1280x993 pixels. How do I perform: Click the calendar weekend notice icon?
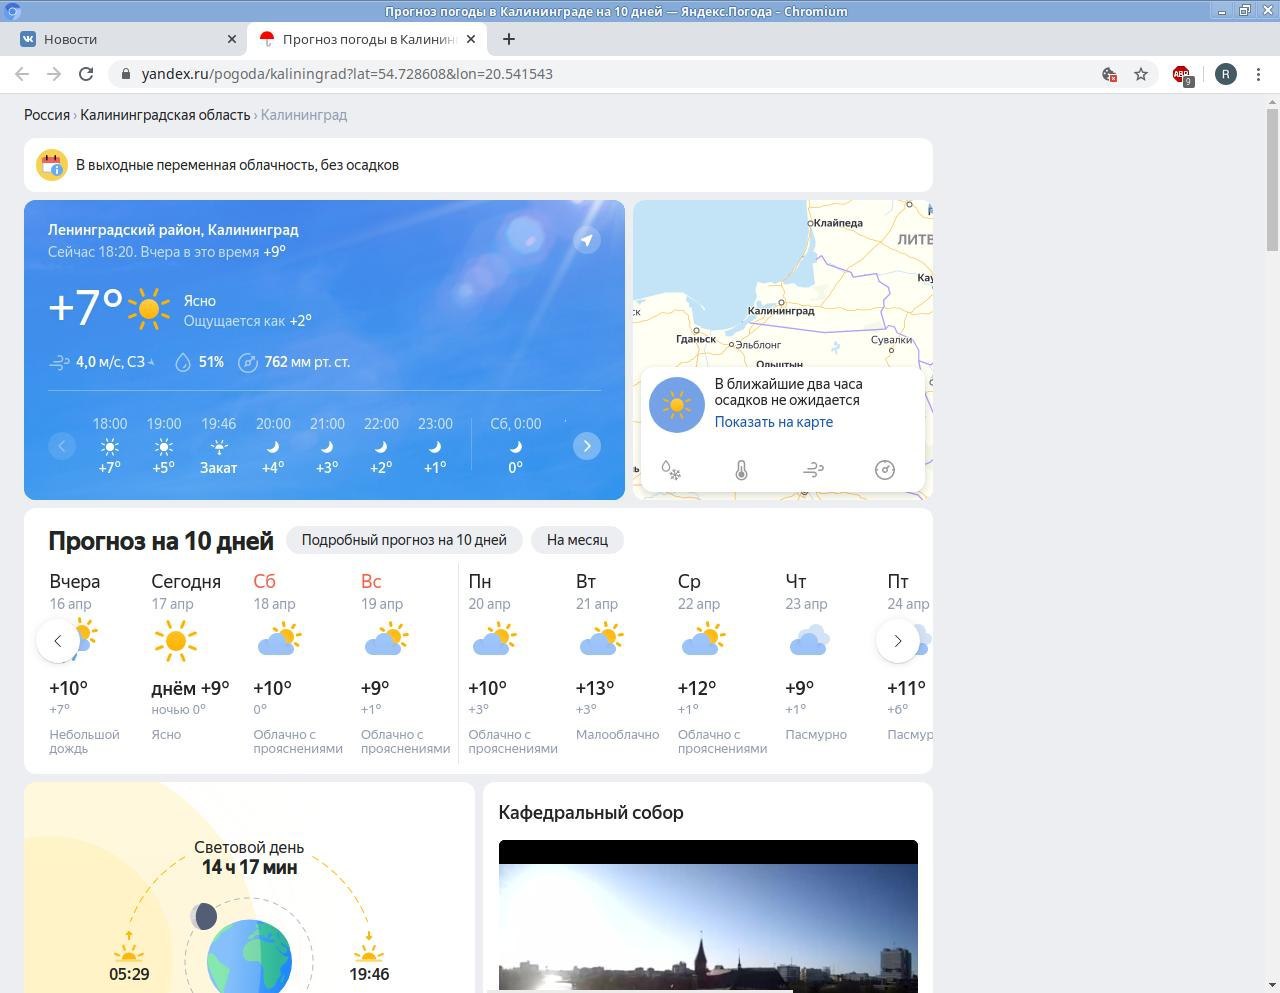tap(52, 165)
